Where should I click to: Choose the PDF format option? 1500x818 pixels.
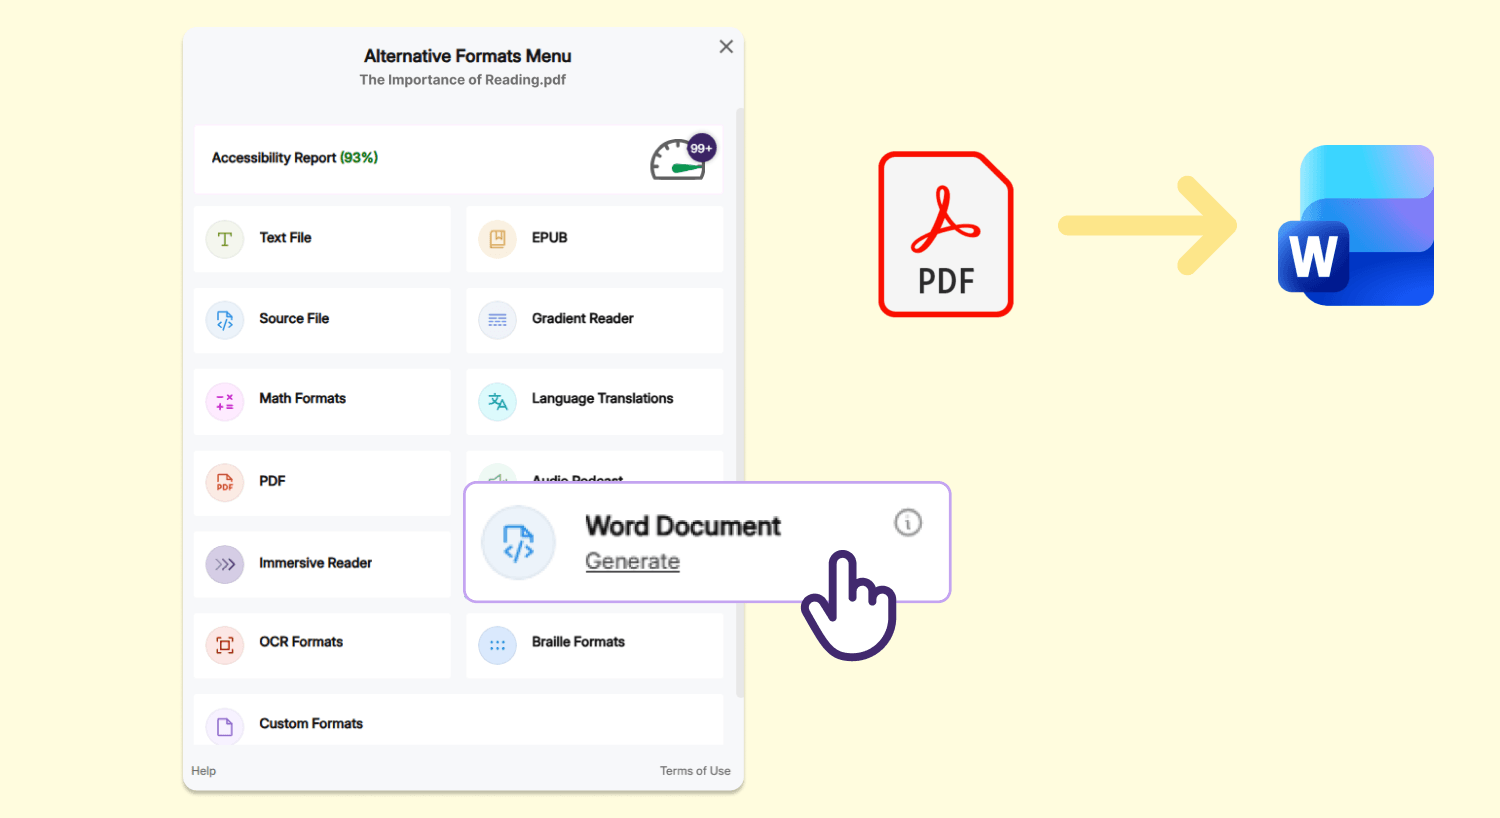322,483
